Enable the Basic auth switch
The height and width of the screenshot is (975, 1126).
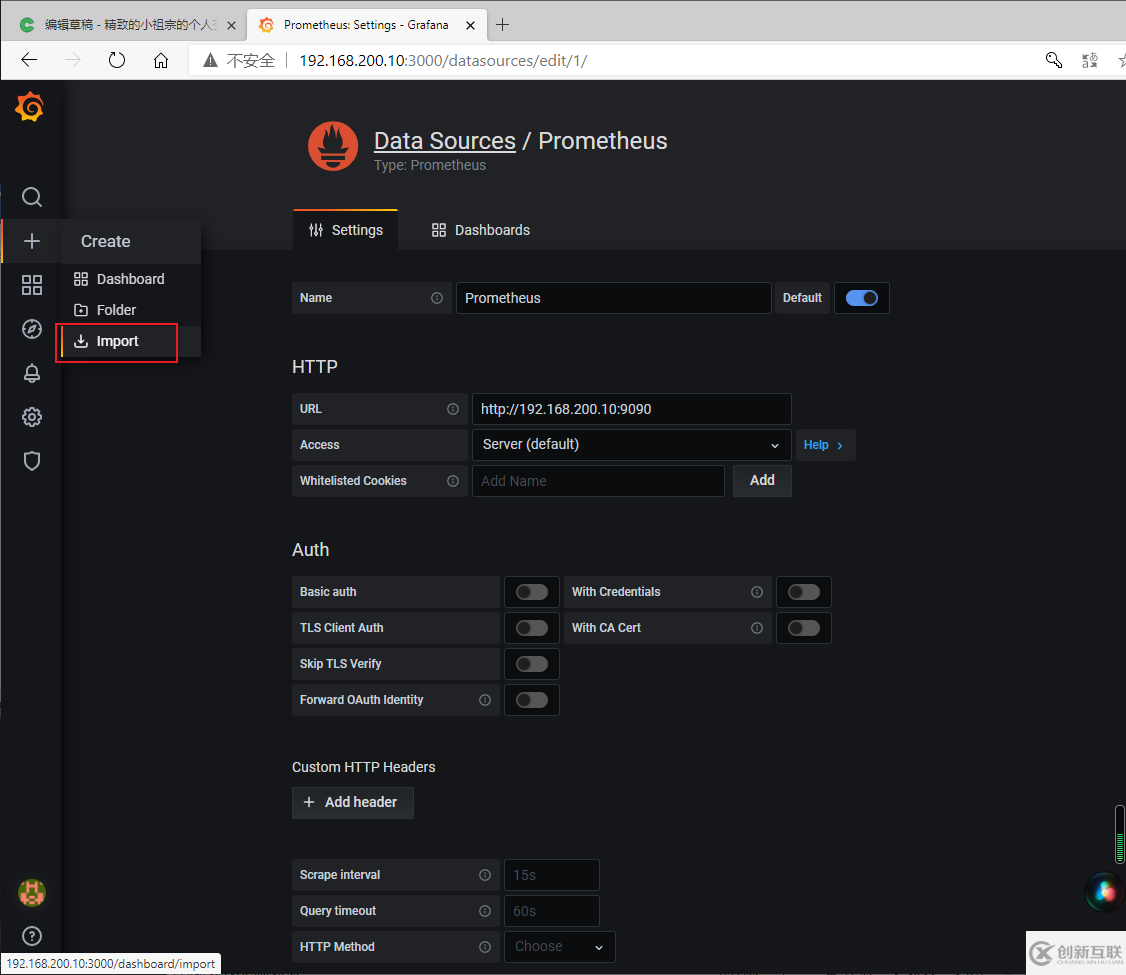[x=531, y=592]
